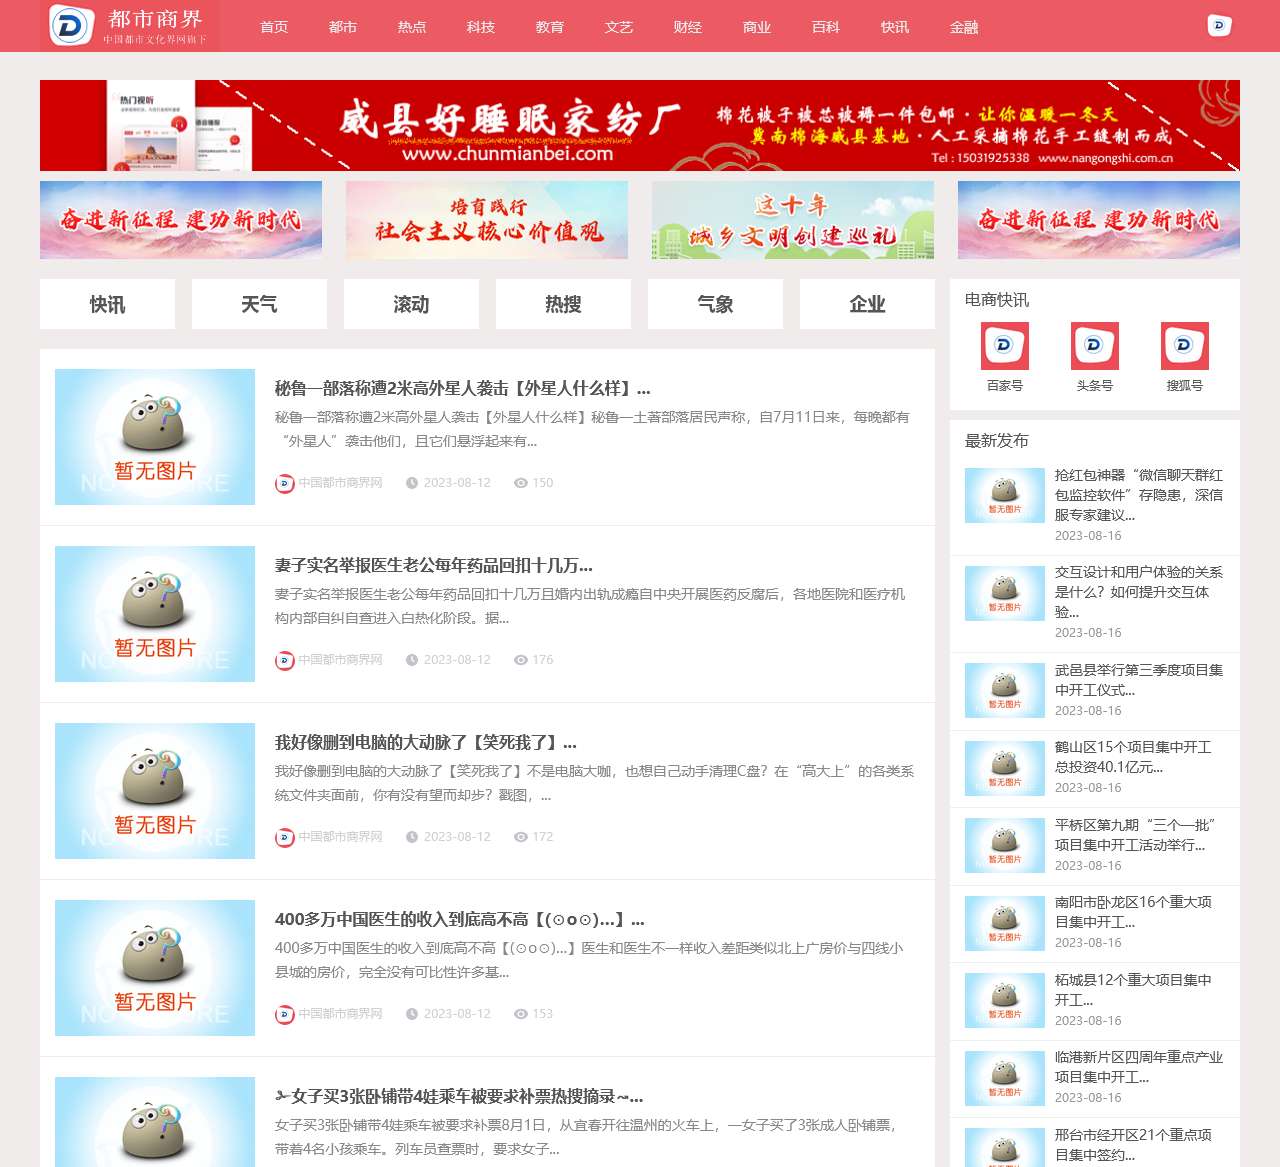Click thumbnail of 大动脉 article
1280x1167 pixels.
[x=155, y=791]
